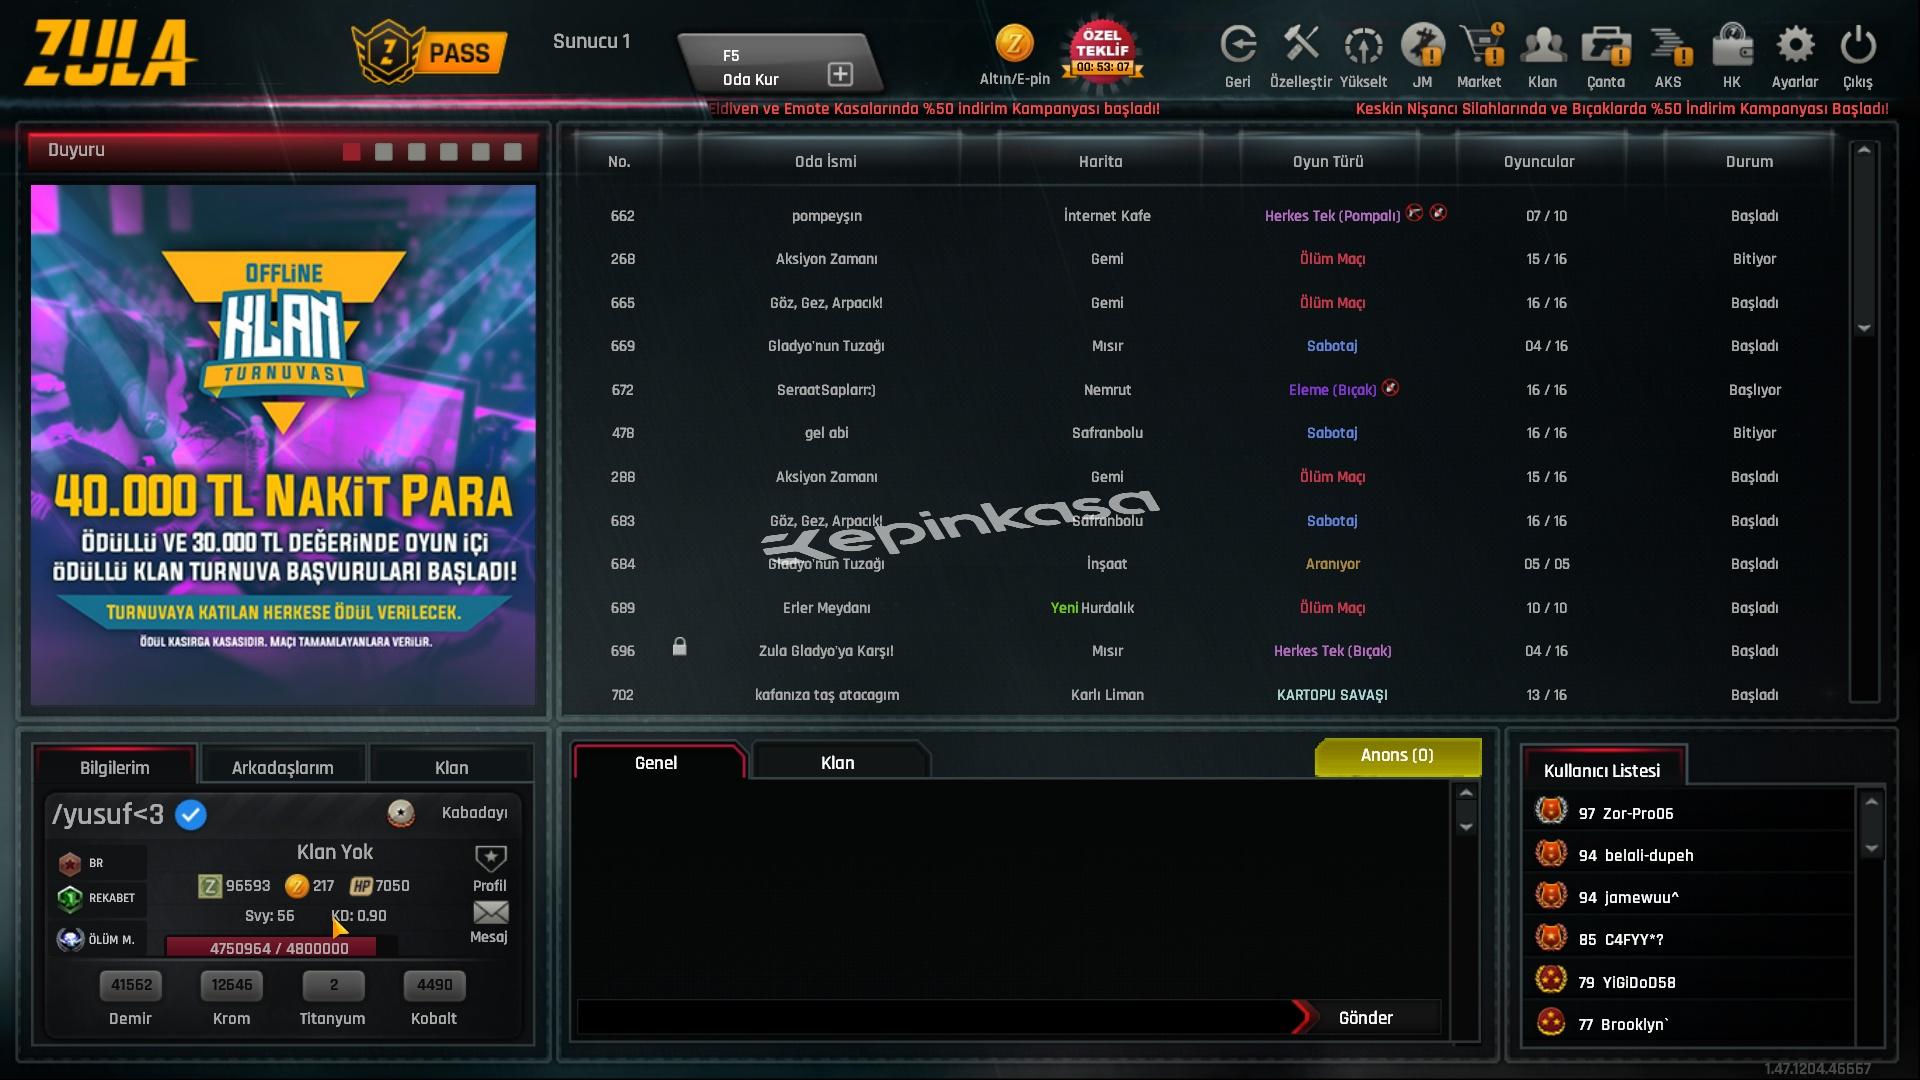This screenshot has width=1920, height=1080.
Task: Click the REKABET mode icon
Action: [x=69, y=899]
